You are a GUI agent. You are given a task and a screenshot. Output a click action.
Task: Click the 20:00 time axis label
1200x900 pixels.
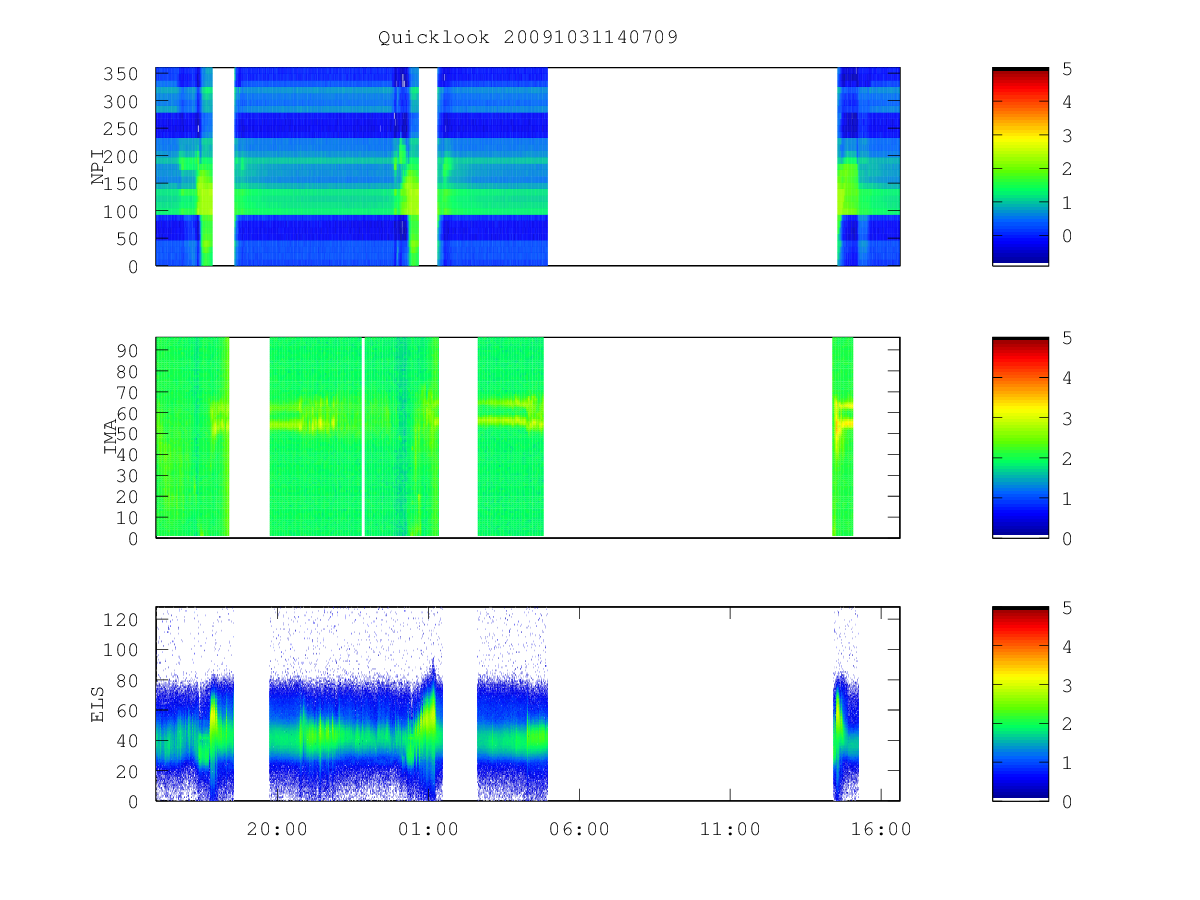pyautogui.click(x=277, y=829)
